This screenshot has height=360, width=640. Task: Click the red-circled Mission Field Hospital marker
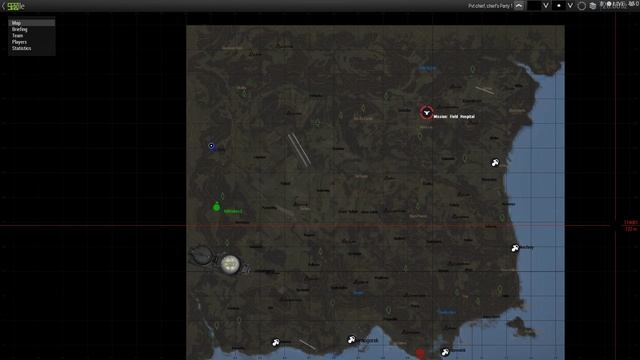426,112
